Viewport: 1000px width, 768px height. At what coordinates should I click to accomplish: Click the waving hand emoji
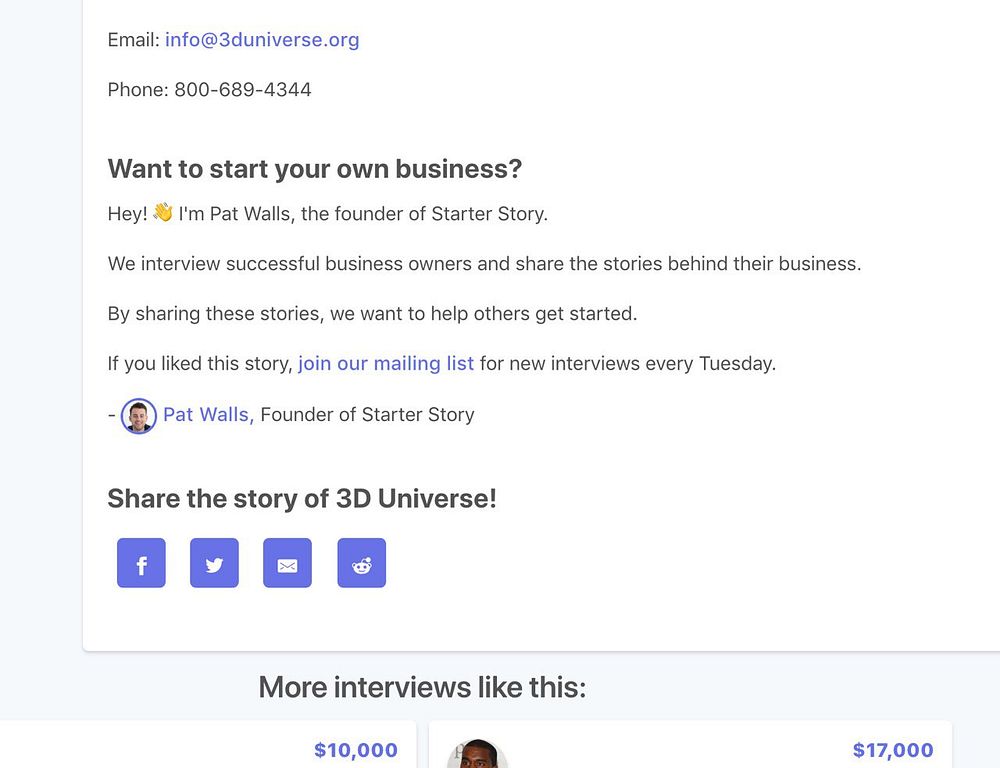point(163,213)
